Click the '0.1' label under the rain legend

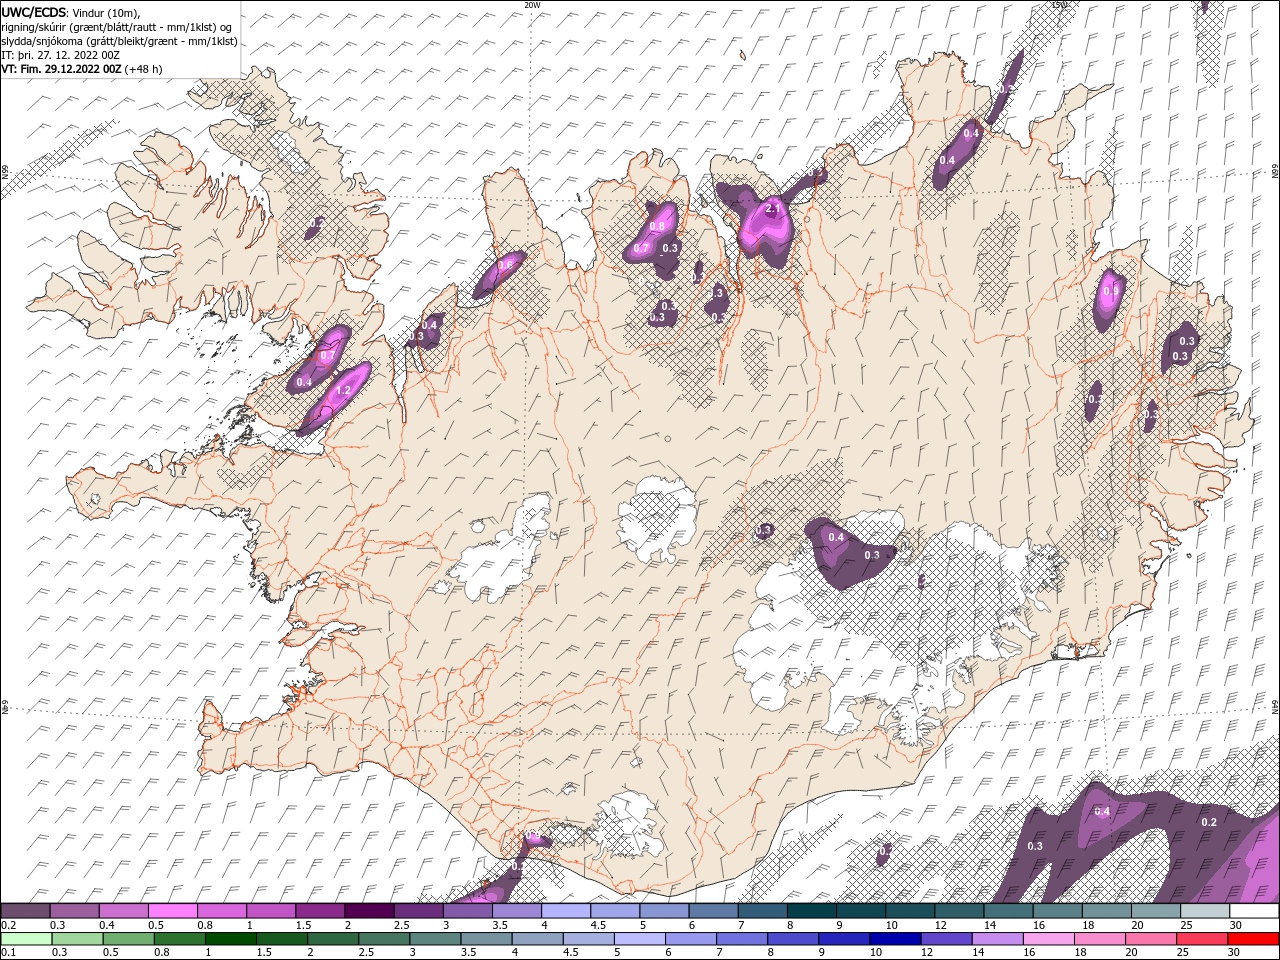click(8, 953)
